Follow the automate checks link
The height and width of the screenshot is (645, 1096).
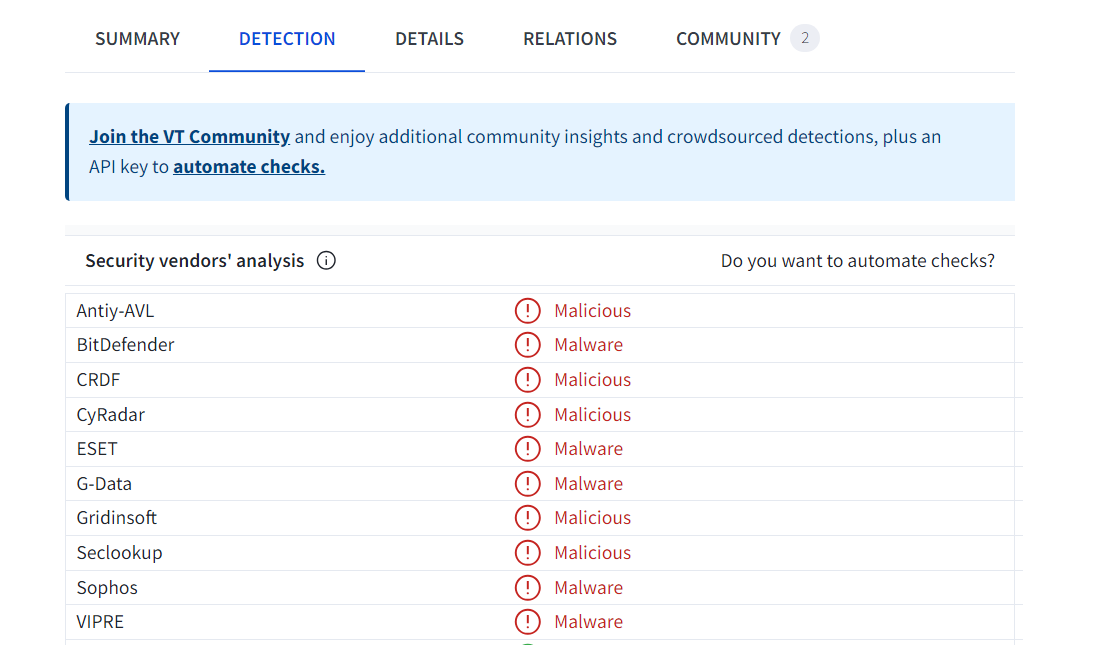tap(249, 167)
